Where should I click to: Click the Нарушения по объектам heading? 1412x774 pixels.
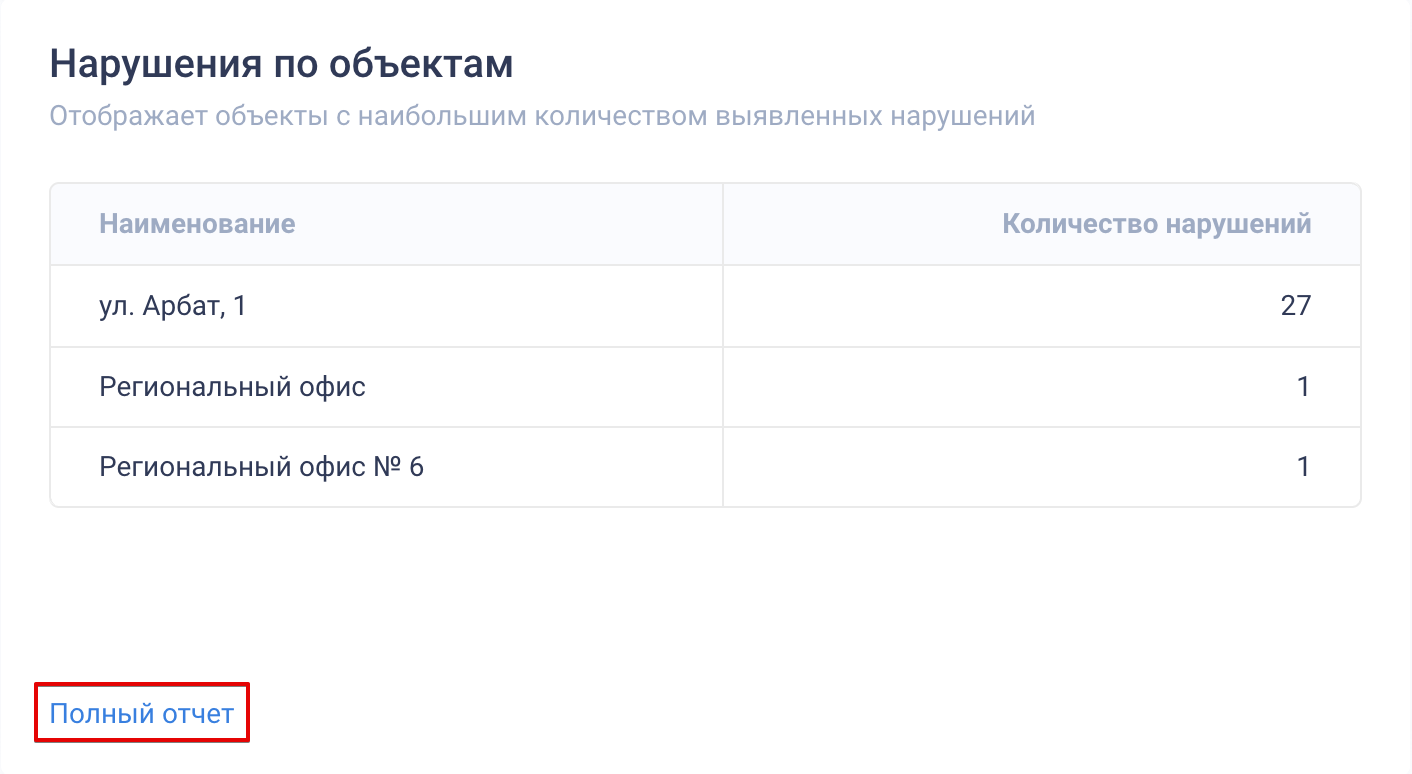click(x=281, y=65)
